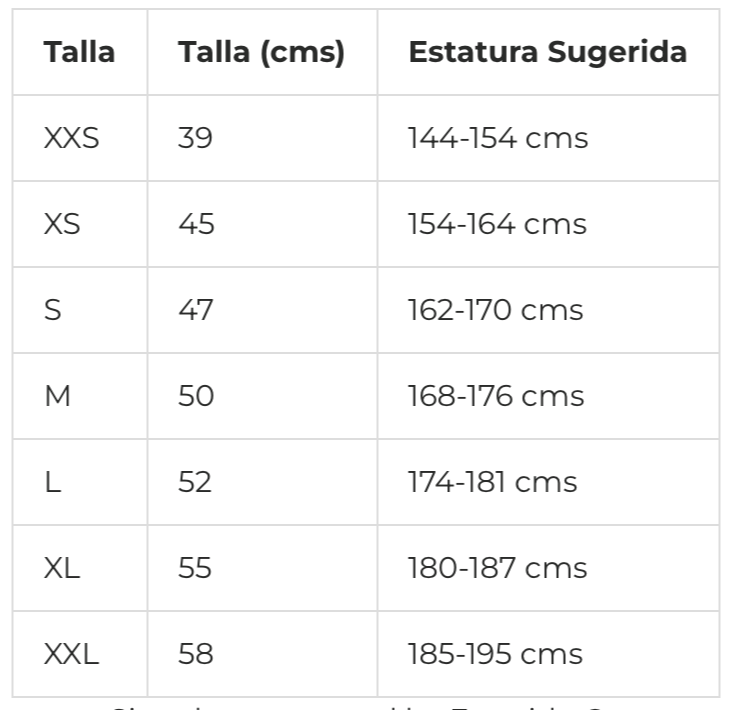Click the S size cell
The width and height of the screenshot is (730, 710).
(80, 310)
